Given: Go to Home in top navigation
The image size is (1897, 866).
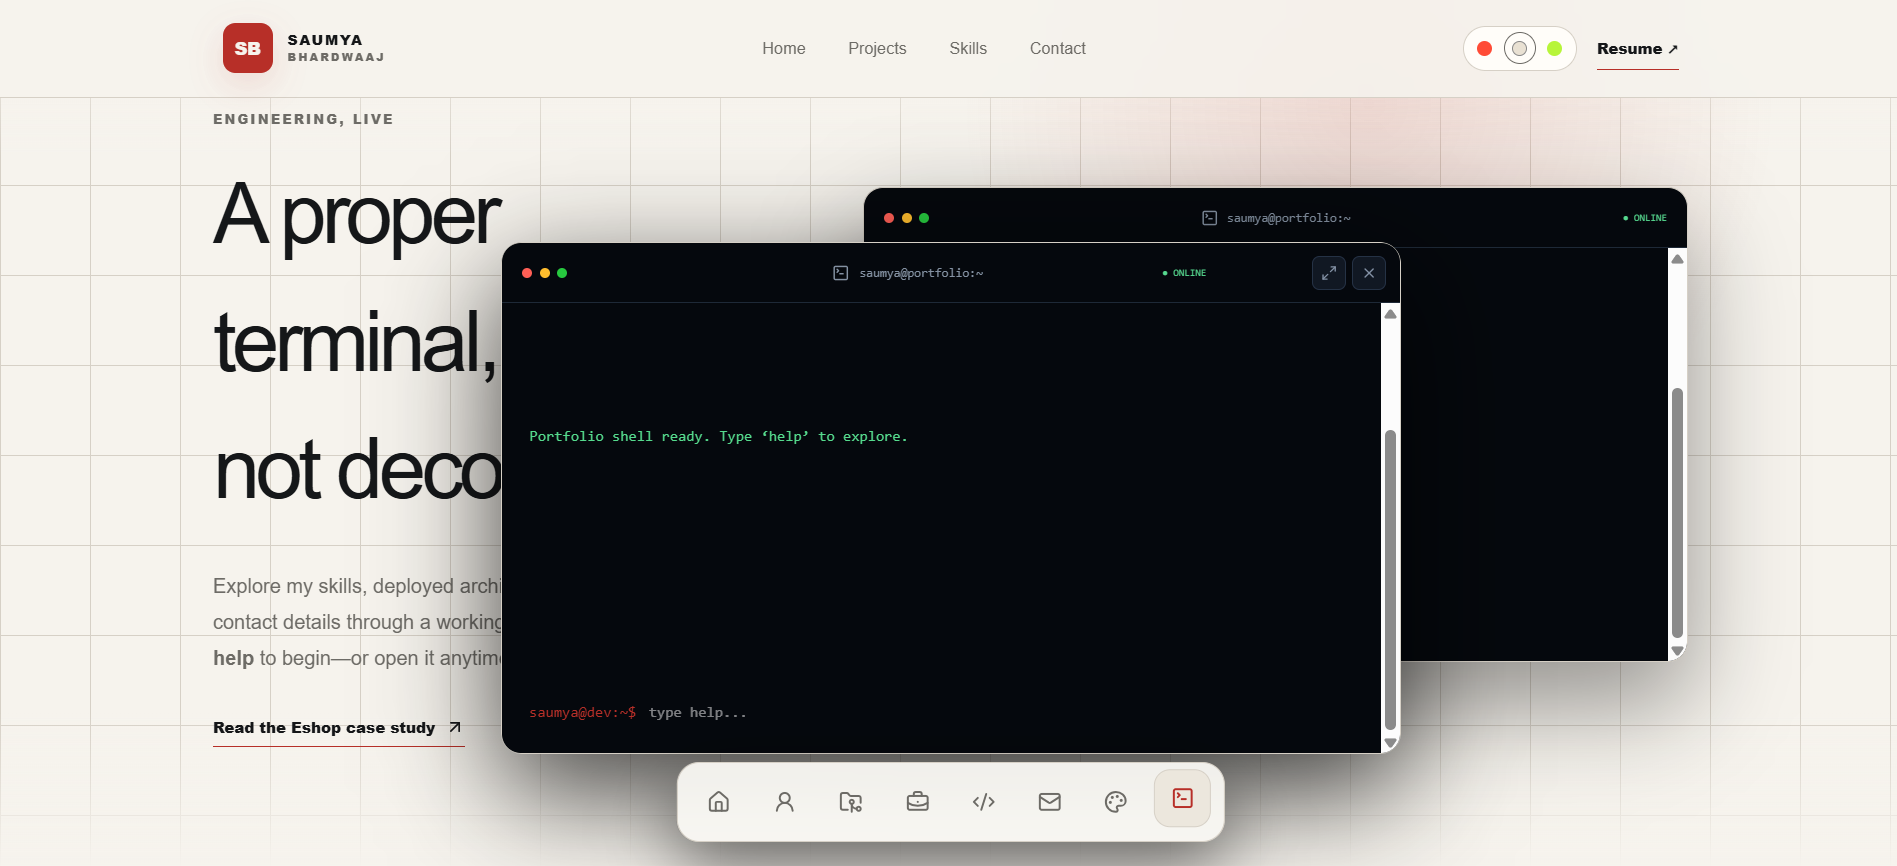Looking at the screenshot, I should click(x=784, y=48).
